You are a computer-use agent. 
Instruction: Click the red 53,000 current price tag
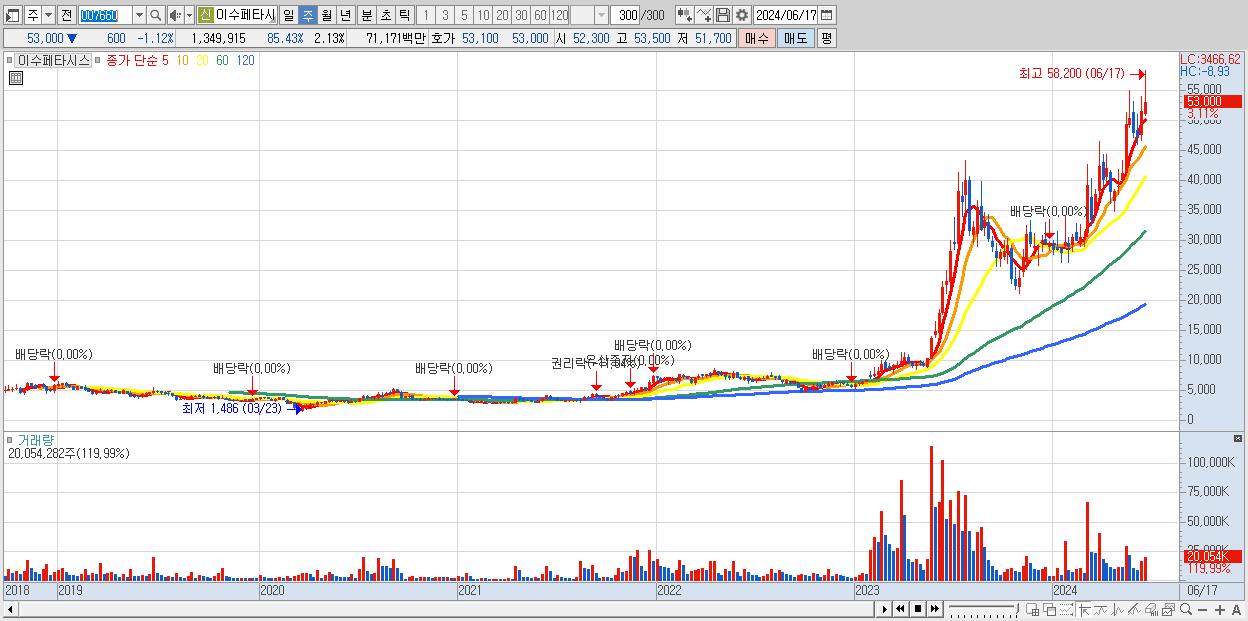(1211, 101)
